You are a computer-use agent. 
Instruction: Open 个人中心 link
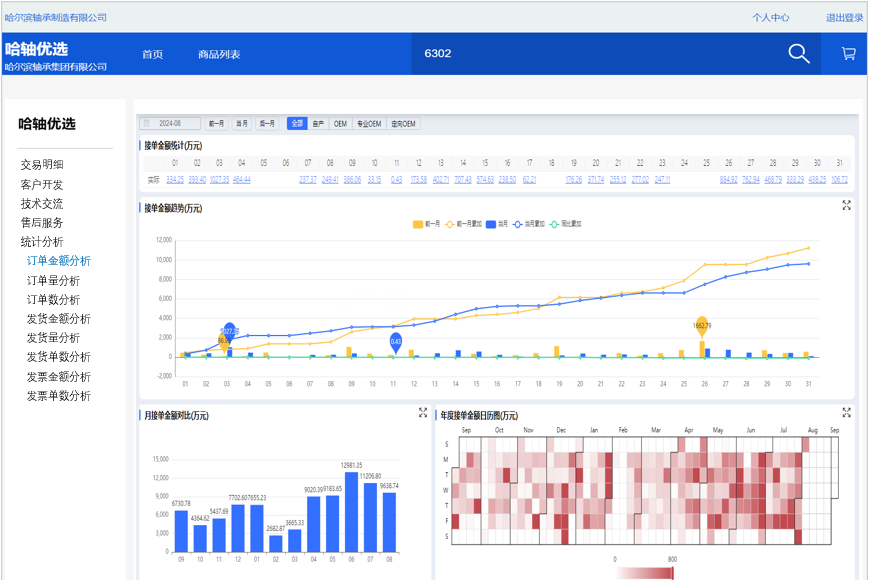(x=770, y=18)
